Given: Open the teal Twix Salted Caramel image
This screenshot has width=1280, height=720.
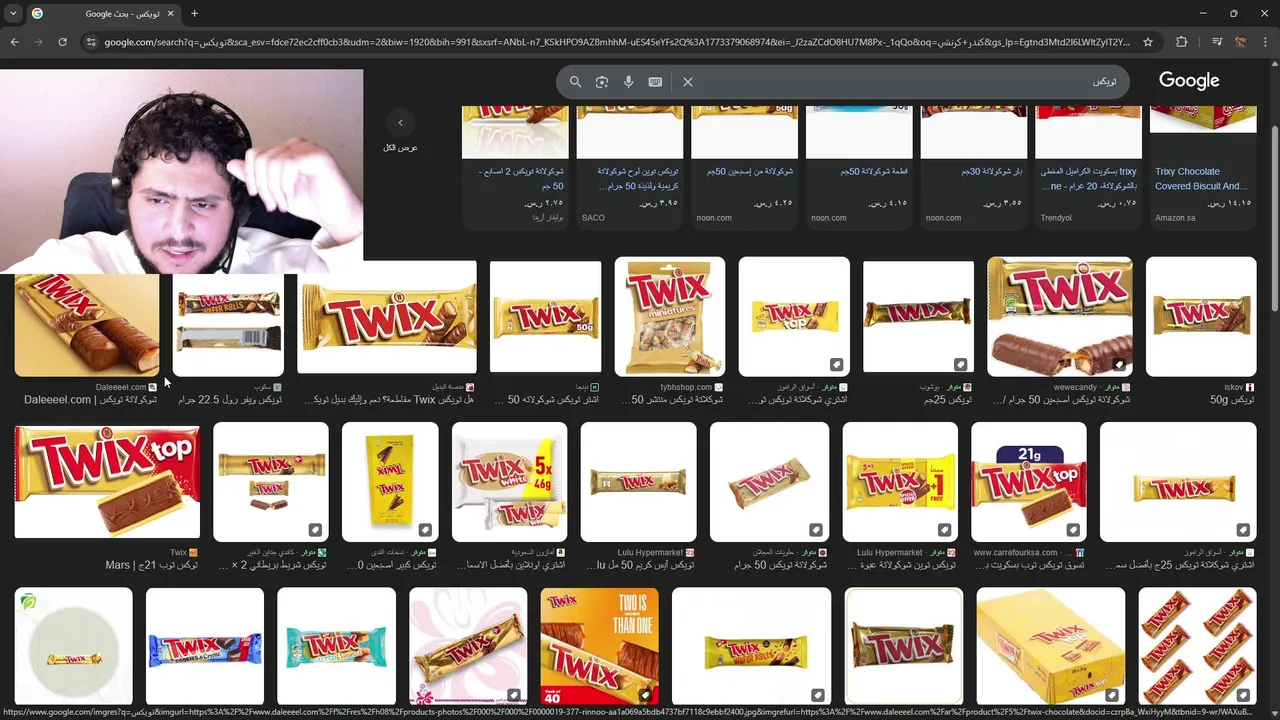Looking at the screenshot, I should 336,646.
